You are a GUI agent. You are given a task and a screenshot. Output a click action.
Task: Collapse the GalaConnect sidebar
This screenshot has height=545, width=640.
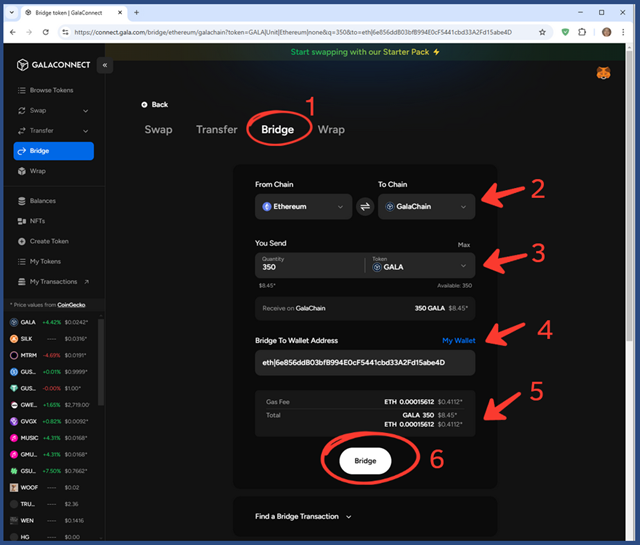pyautogui.click(x=105, y=65)
